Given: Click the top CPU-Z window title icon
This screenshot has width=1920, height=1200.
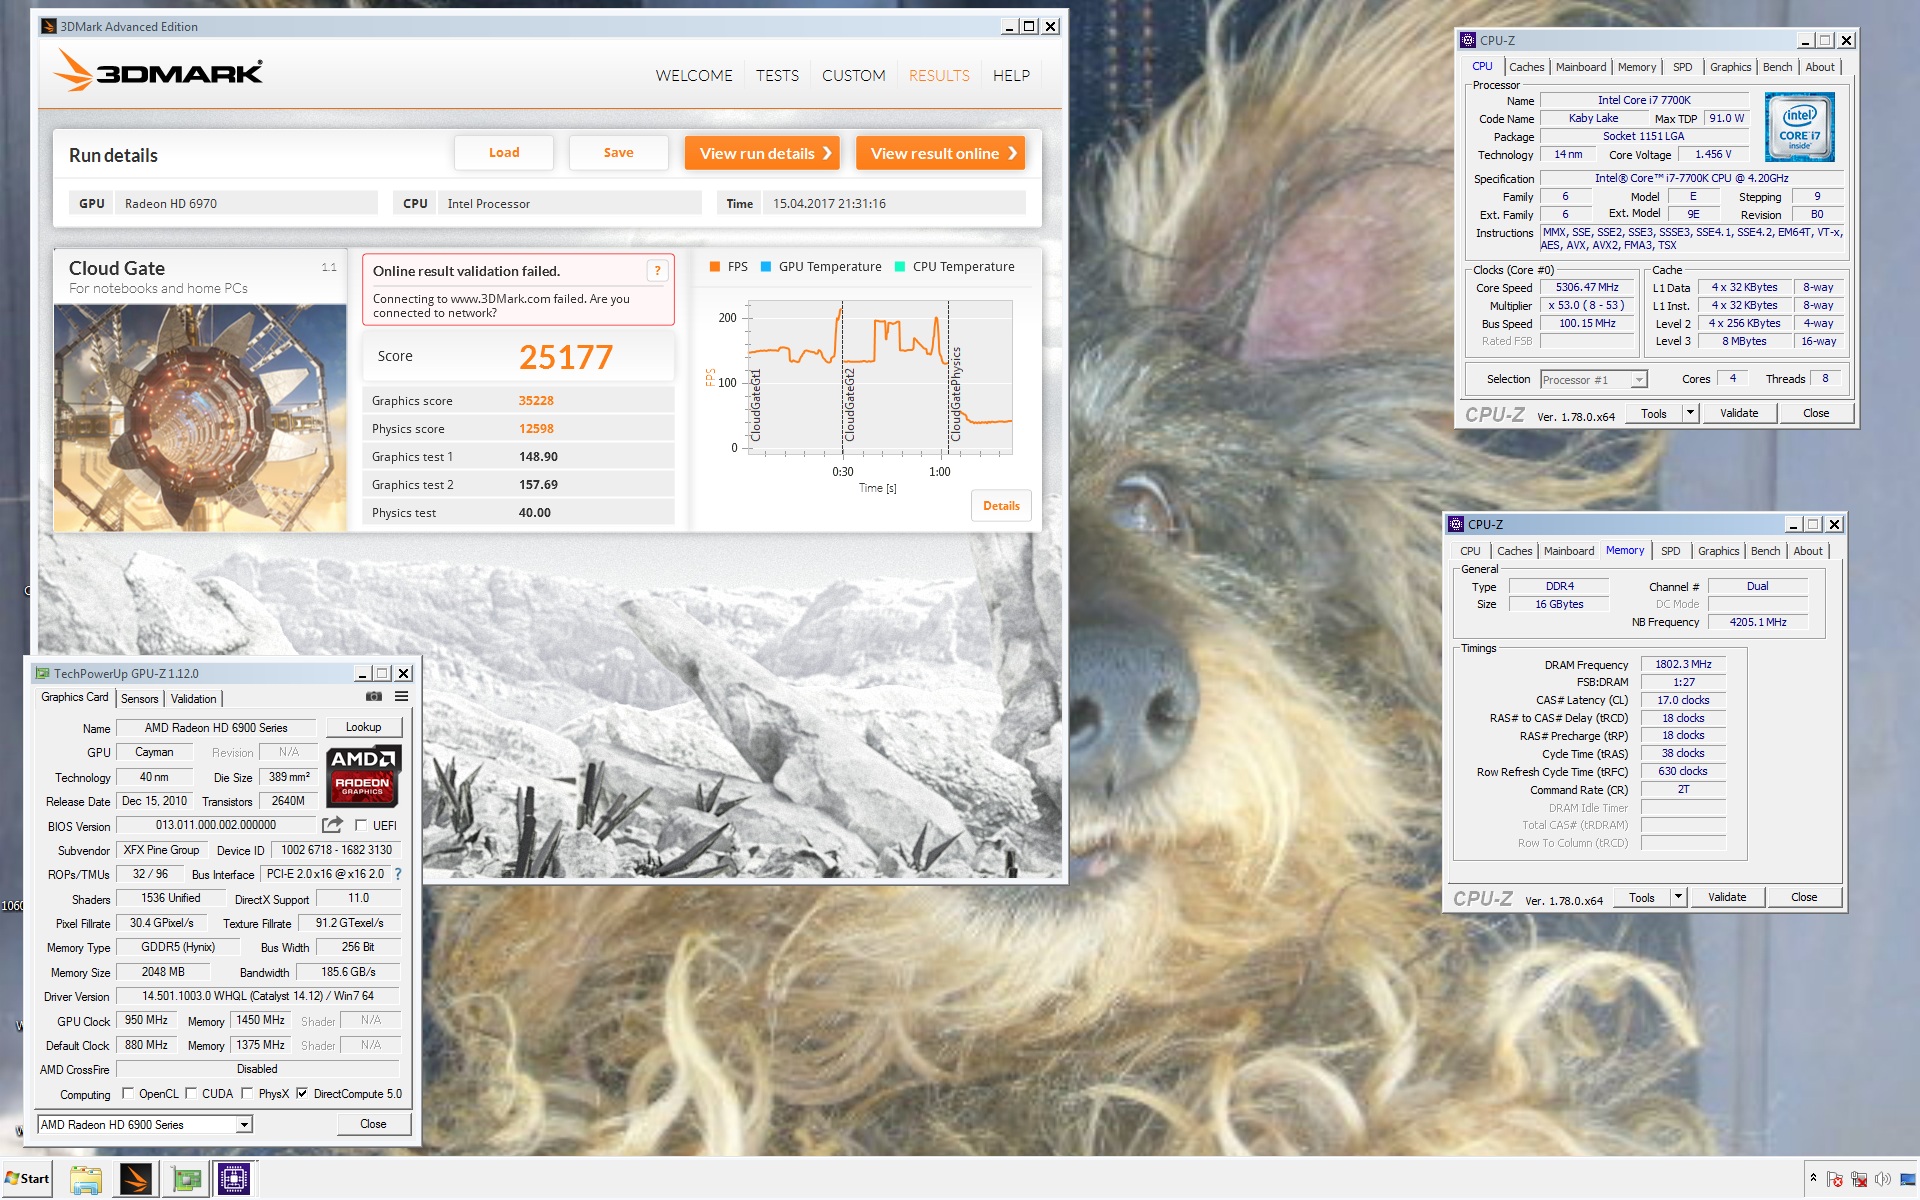Looking at the screenshot, I should pos(1468,40).
